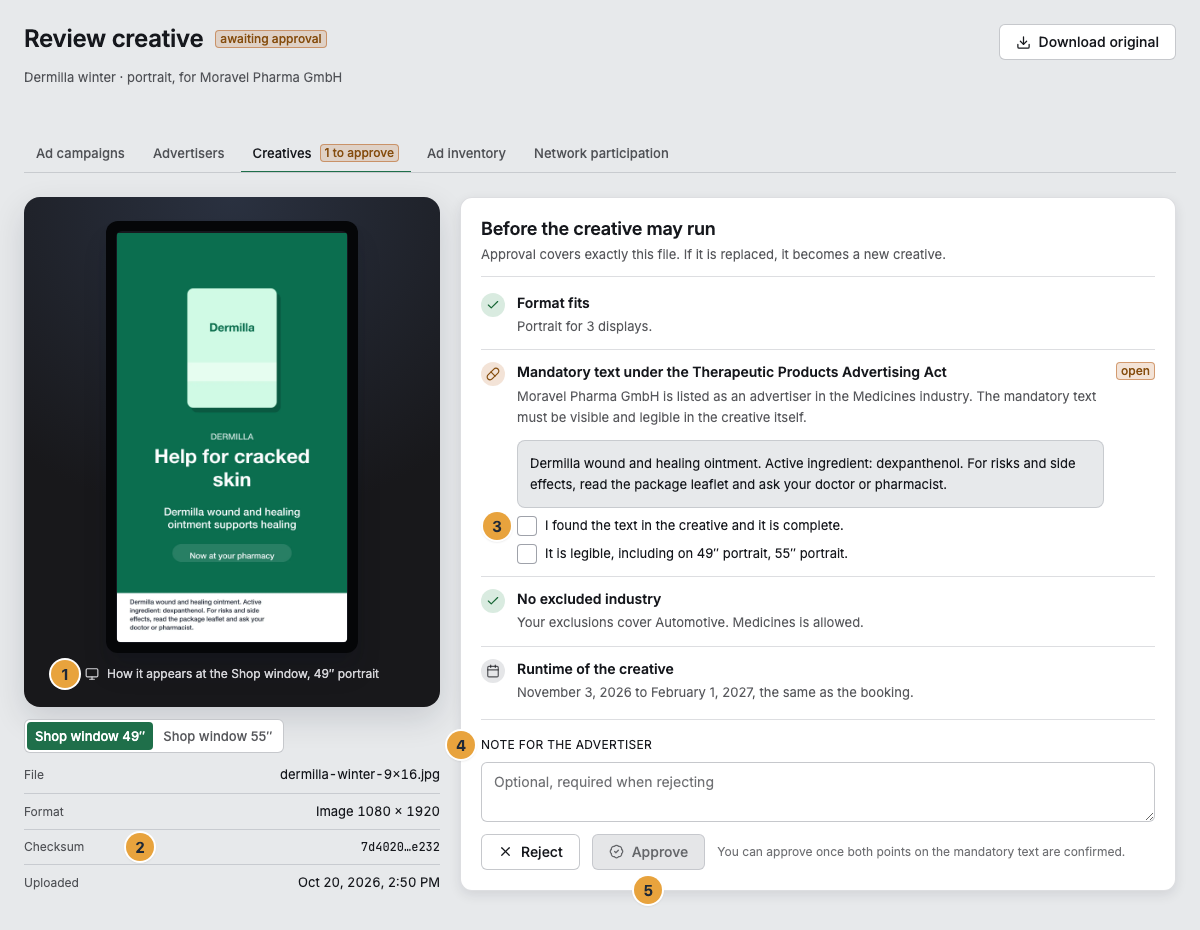
Task: Click the '1 to approve' badge
Action: pos(359,153)
